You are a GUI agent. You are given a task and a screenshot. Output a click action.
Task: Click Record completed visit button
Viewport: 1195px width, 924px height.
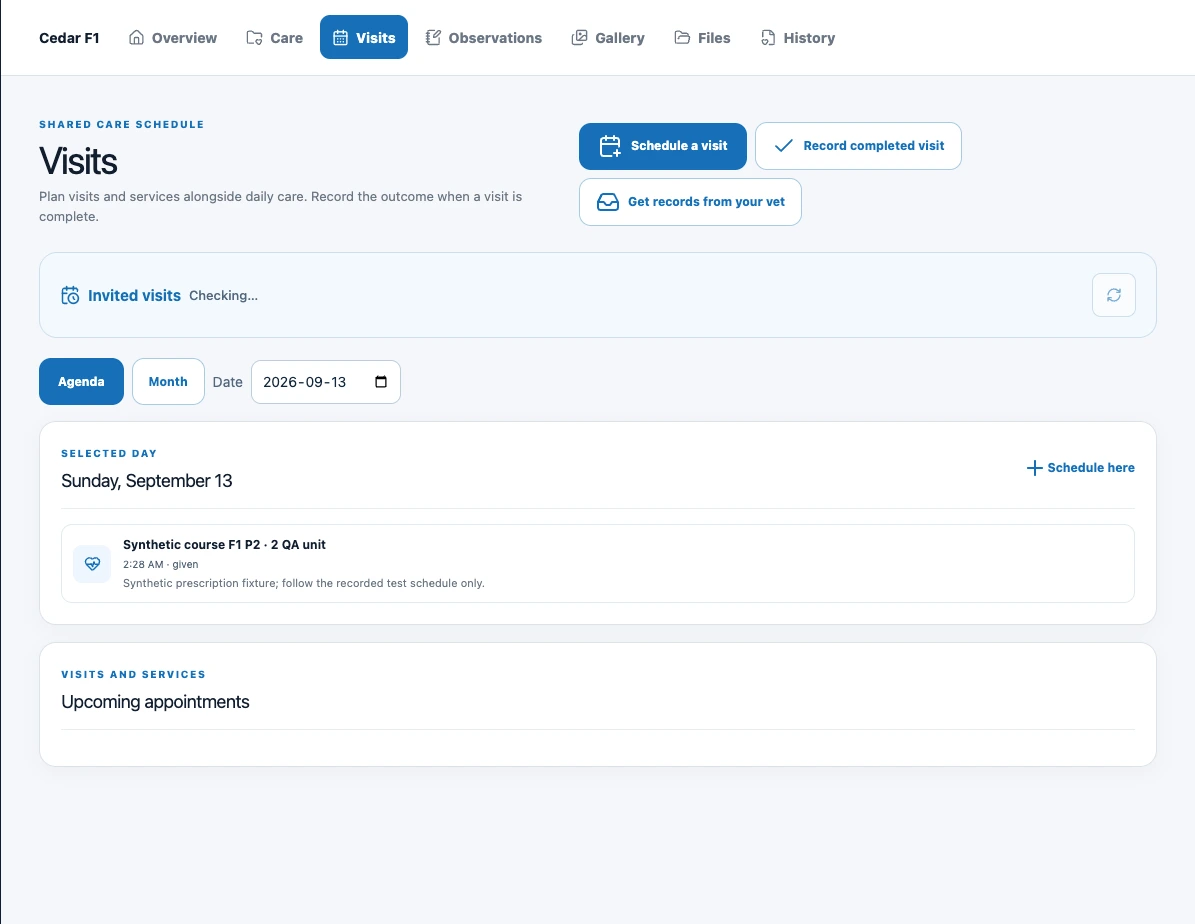coord(858,146)
